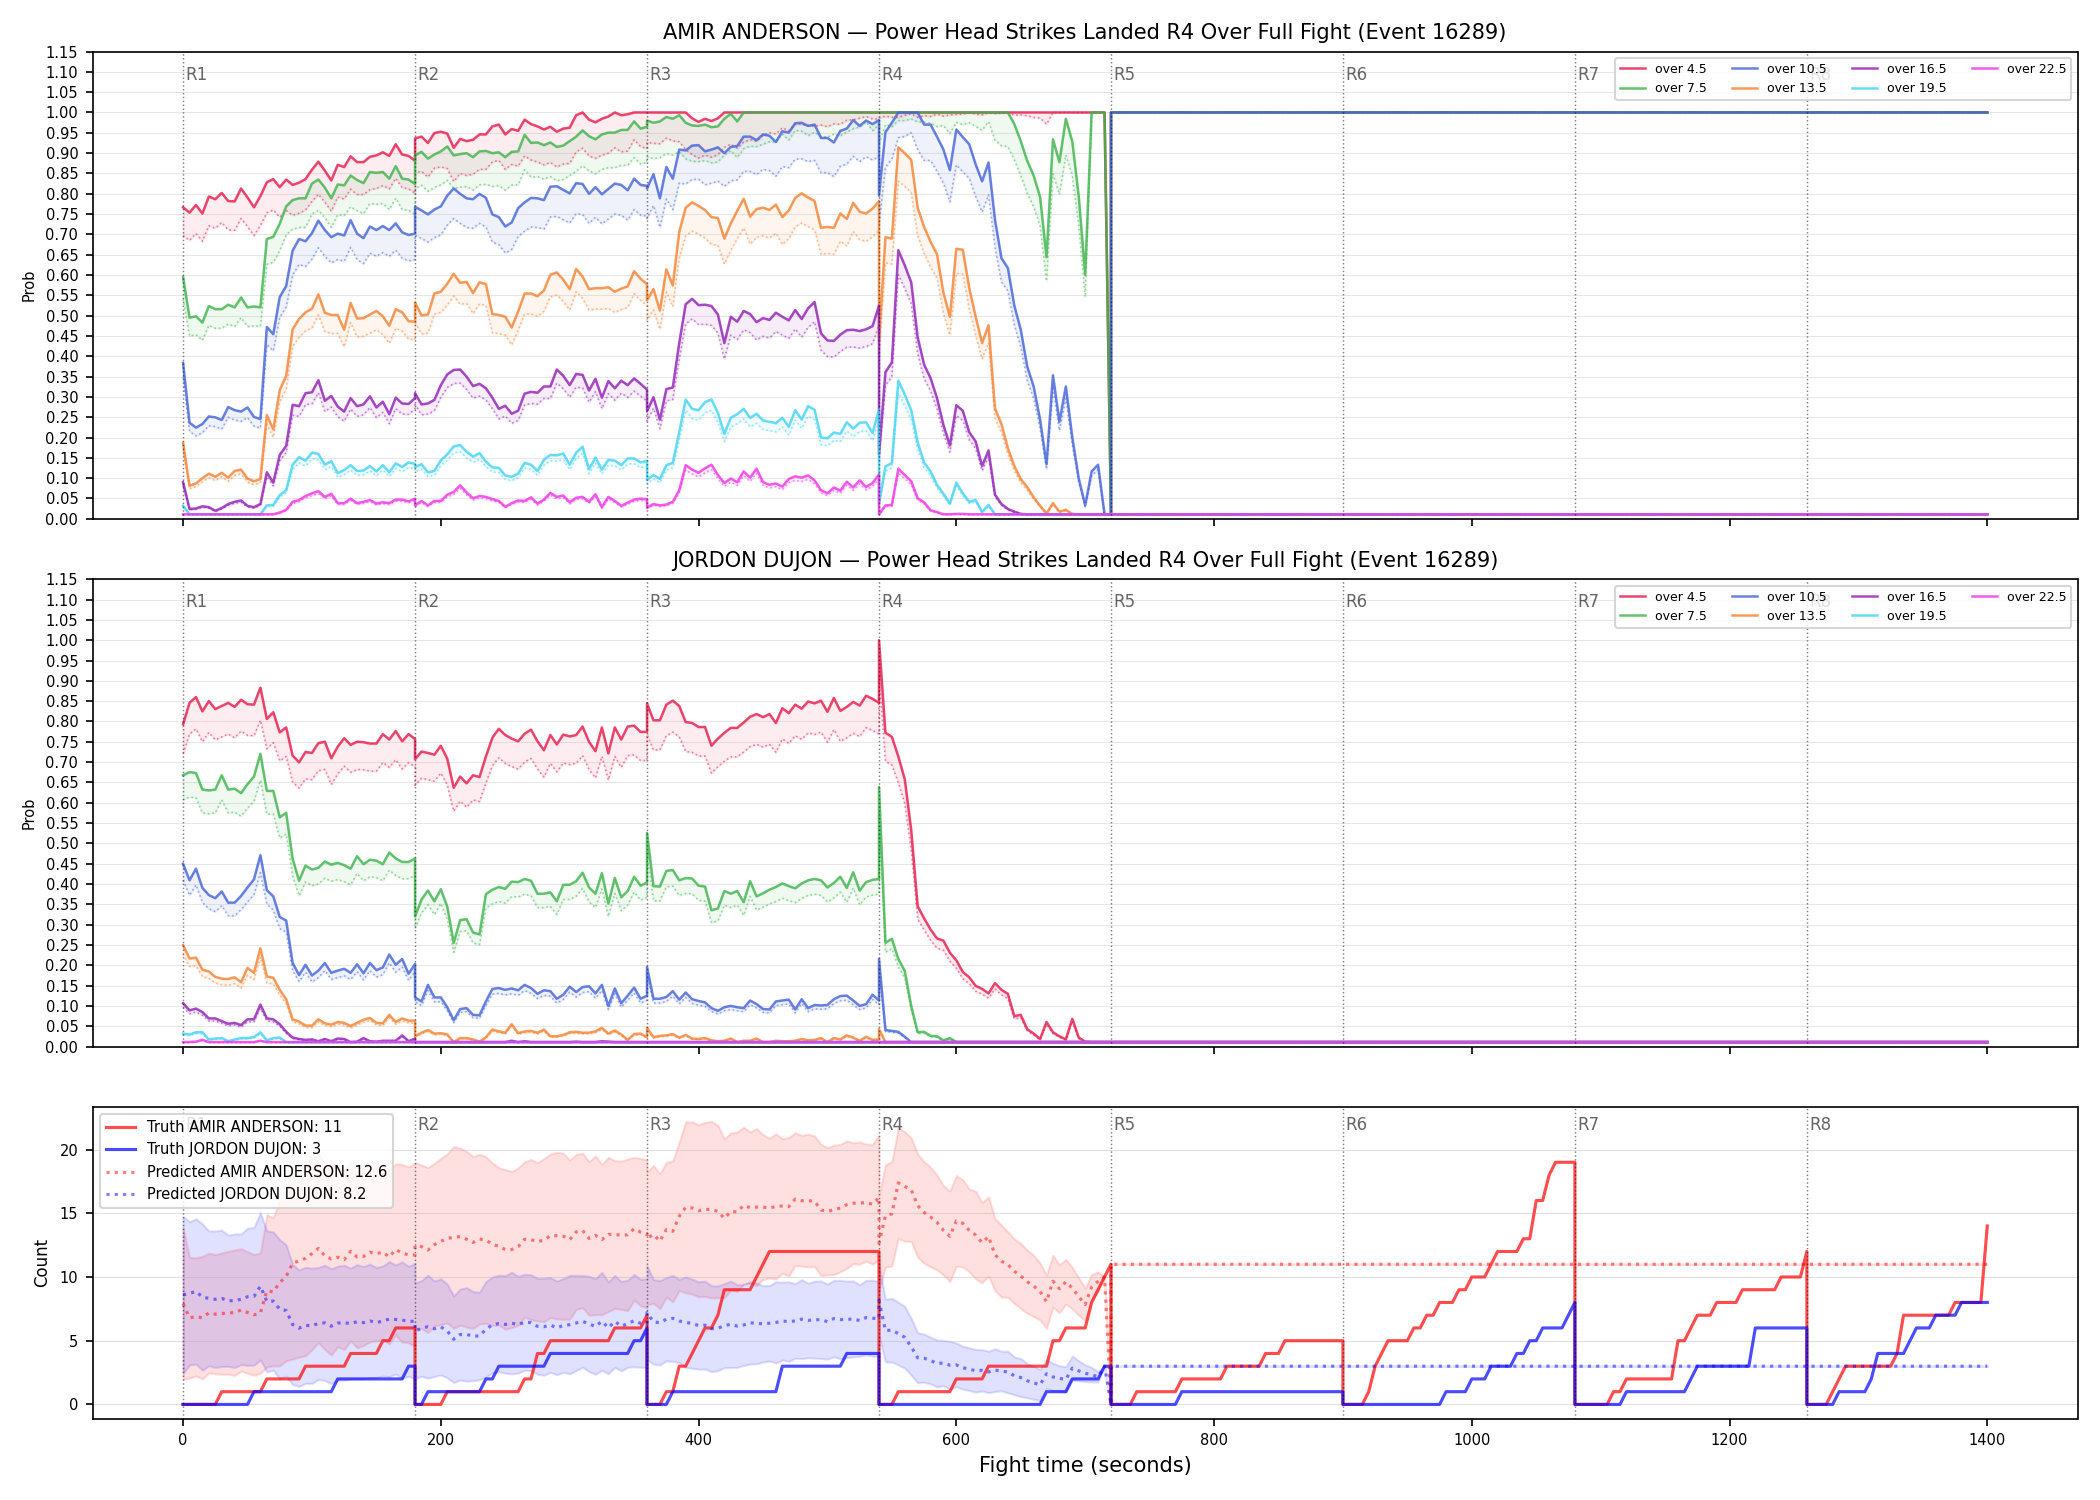
Task: Click the 'Fight time (seconds)' axis label
Action: coord(1085,1465)
